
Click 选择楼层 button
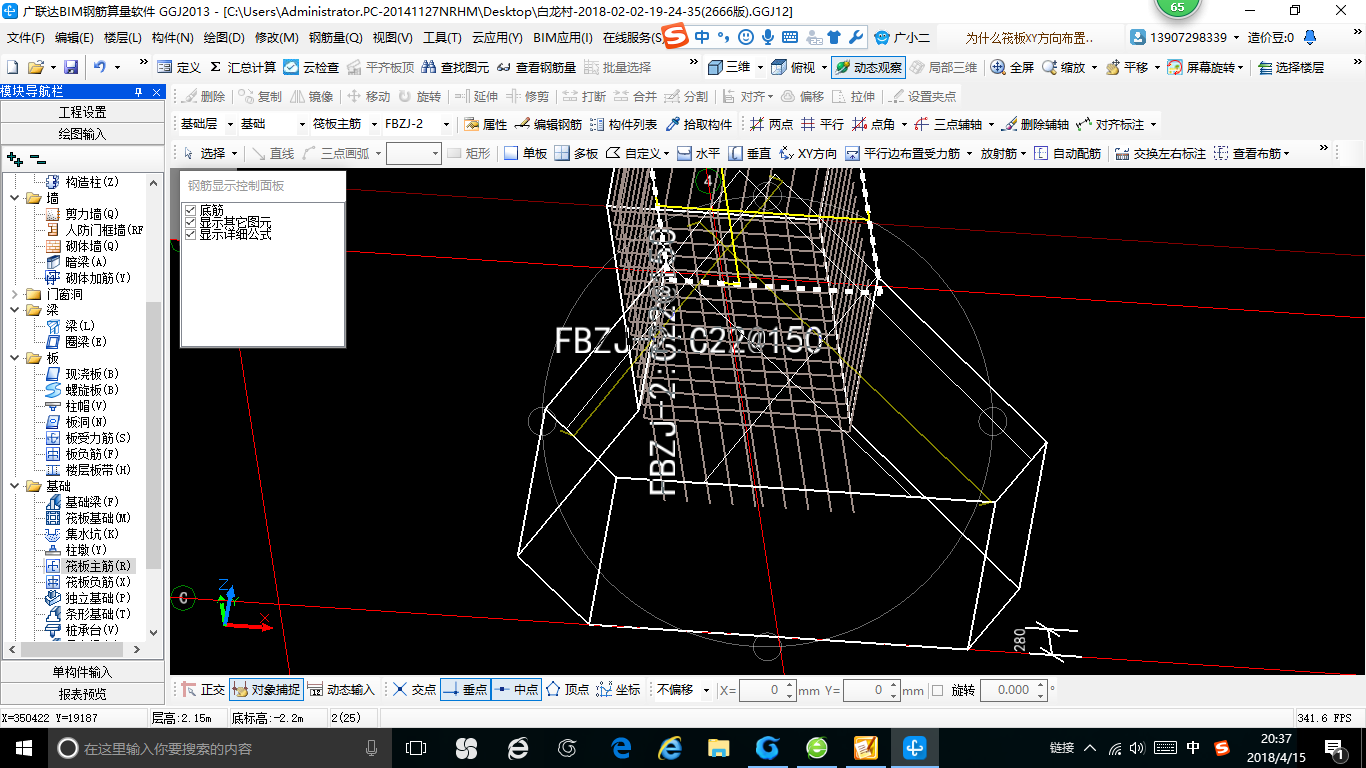pyautogui.click(x=1291, y=67)
